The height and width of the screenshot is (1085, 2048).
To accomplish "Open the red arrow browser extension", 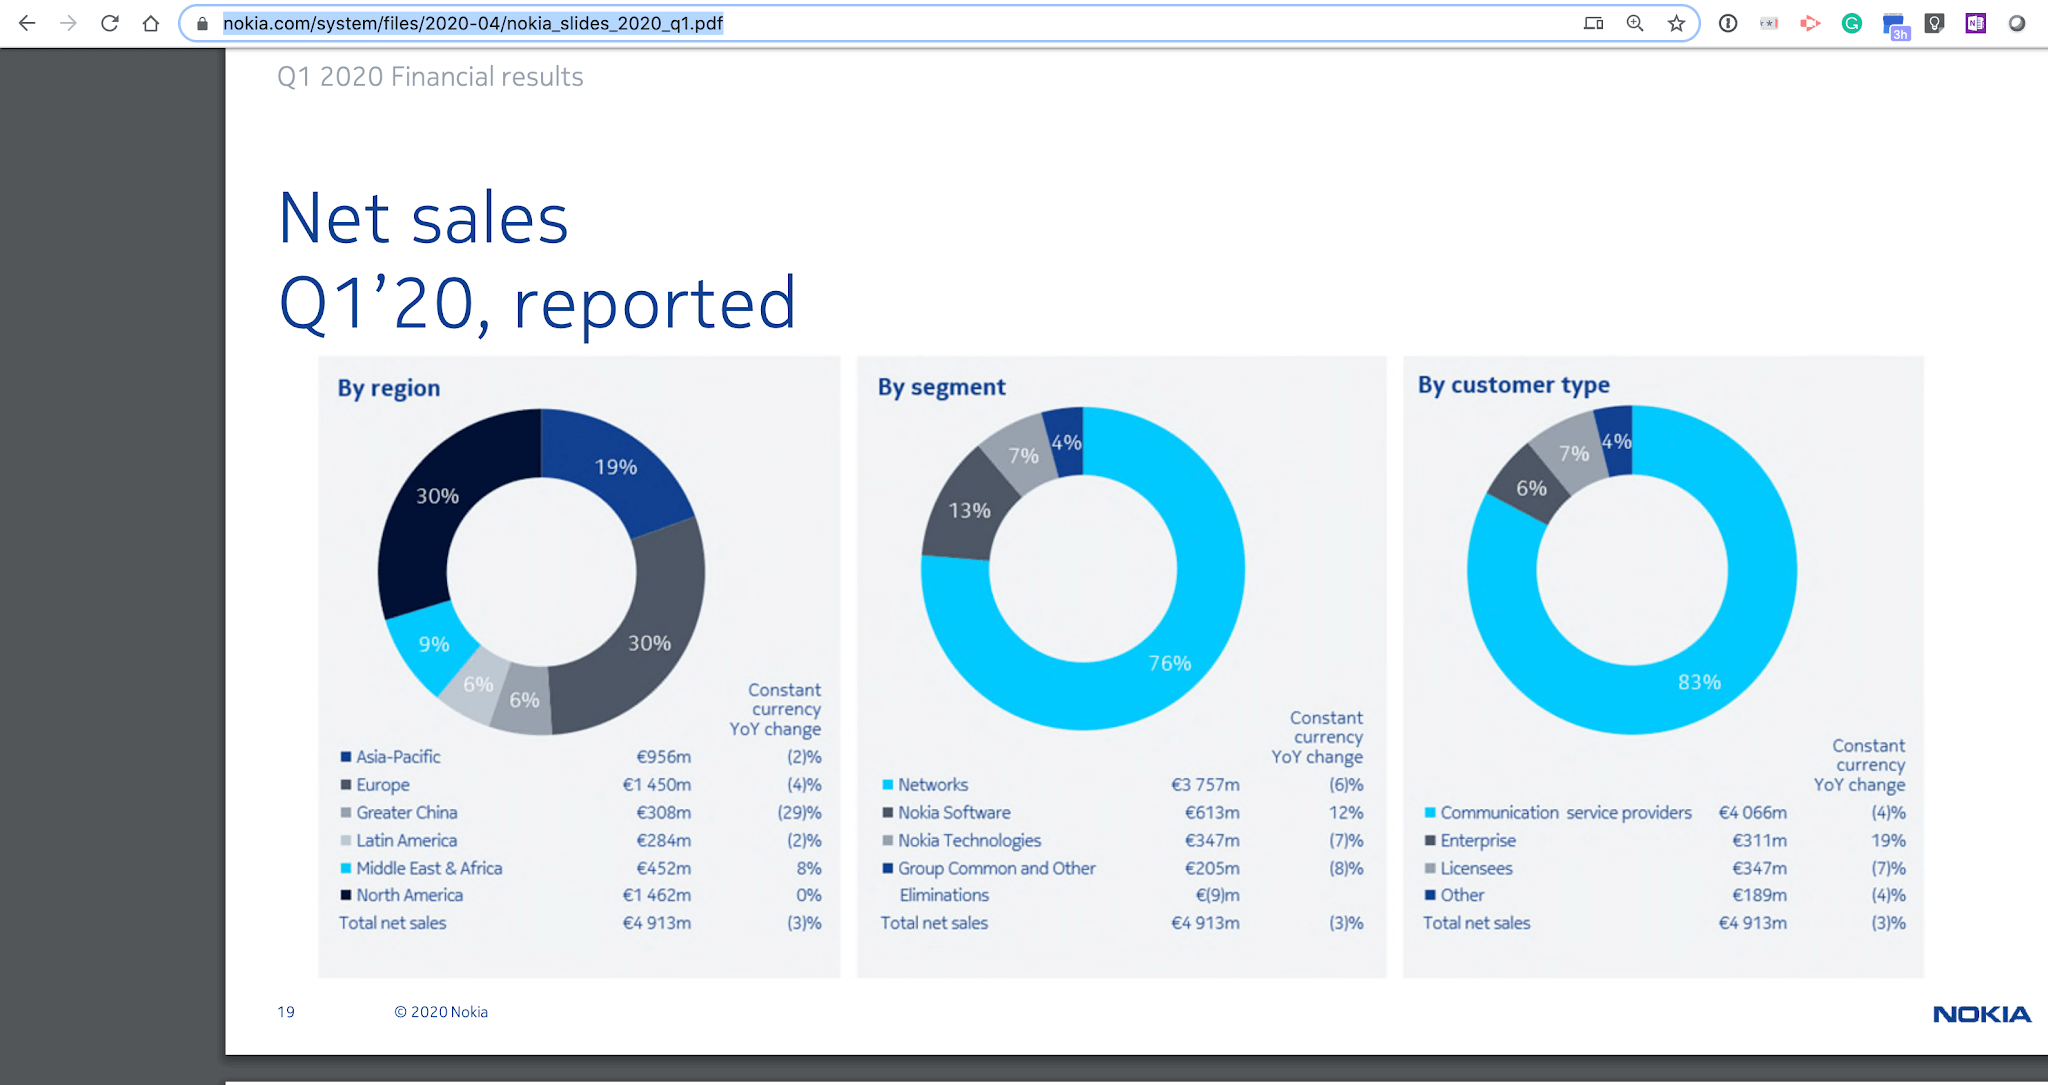I will coord(1810,22).
